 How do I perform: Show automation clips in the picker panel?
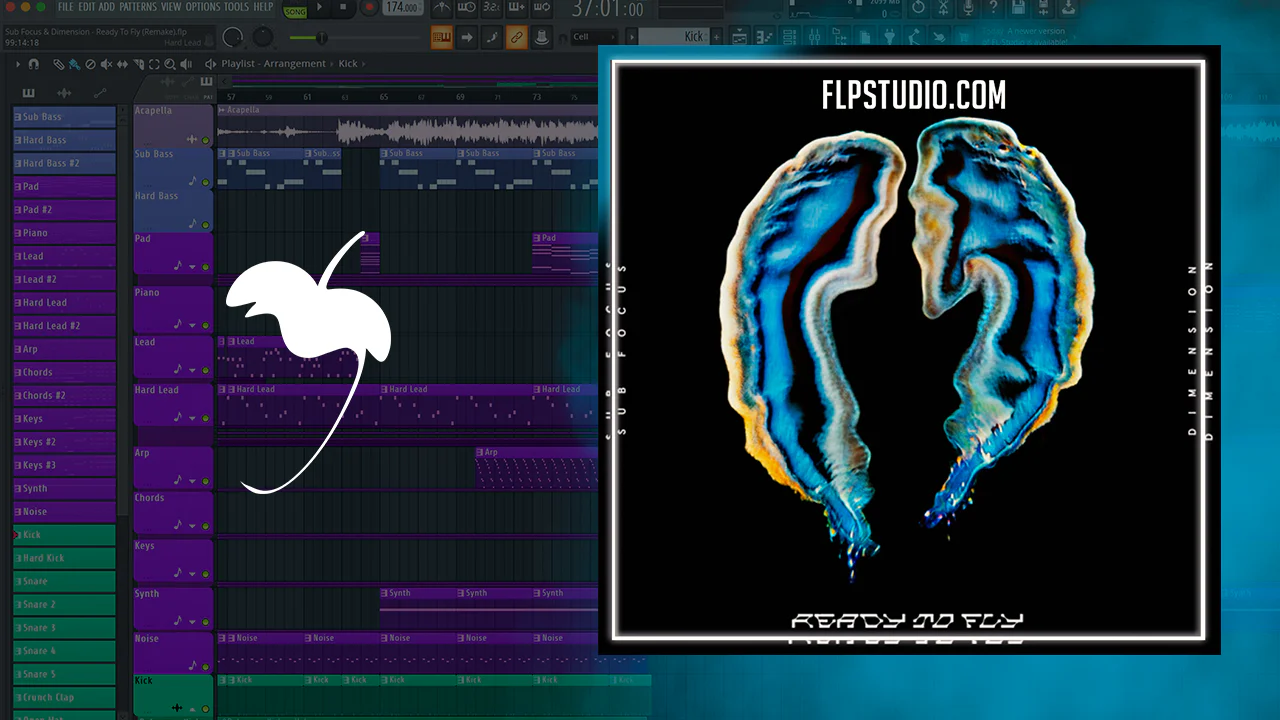click(x=100, y=93)
